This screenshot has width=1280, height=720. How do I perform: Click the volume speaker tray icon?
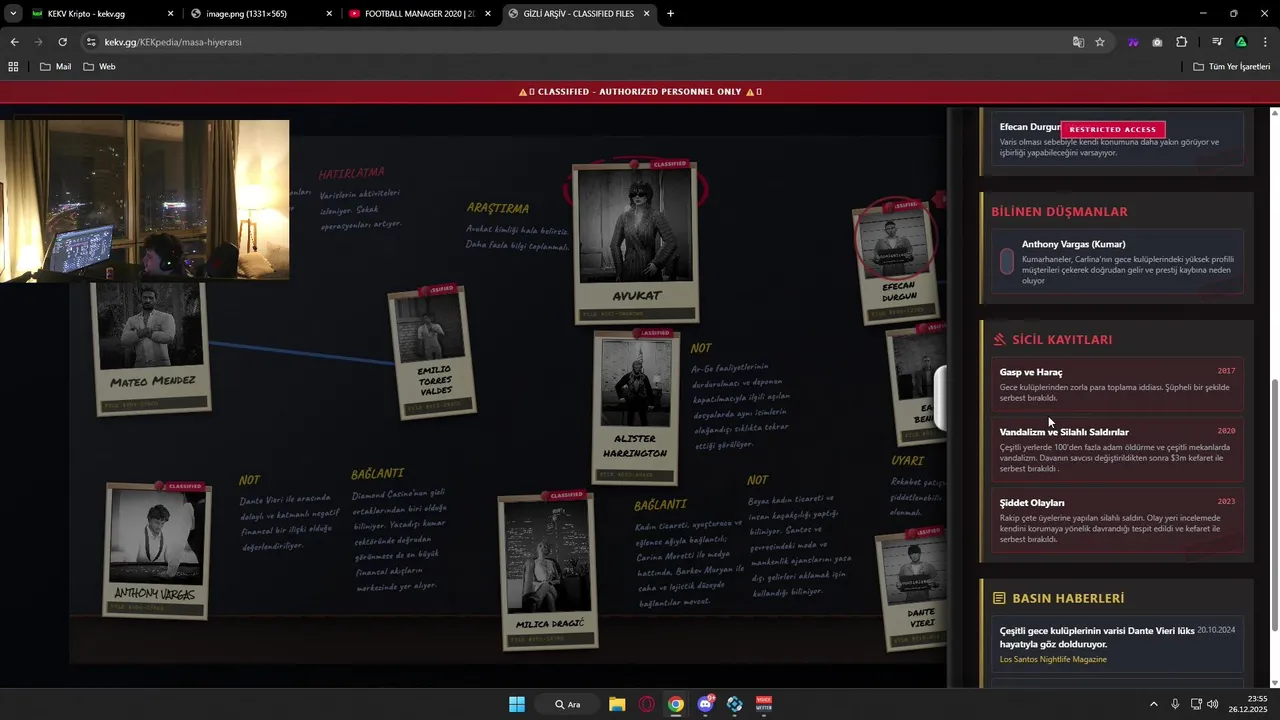click(1213, 704)
